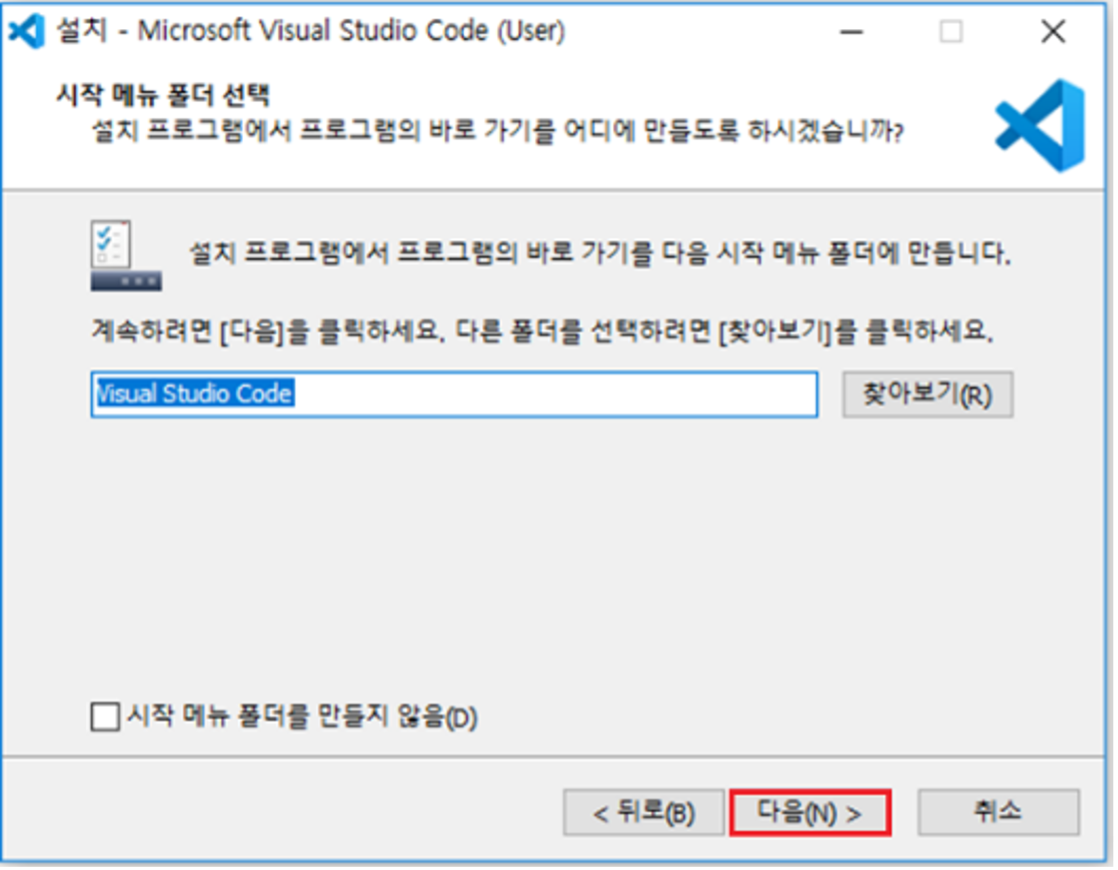Click the '시작 메뉴 폴더 선택' heading

click(x=163, y=95)
